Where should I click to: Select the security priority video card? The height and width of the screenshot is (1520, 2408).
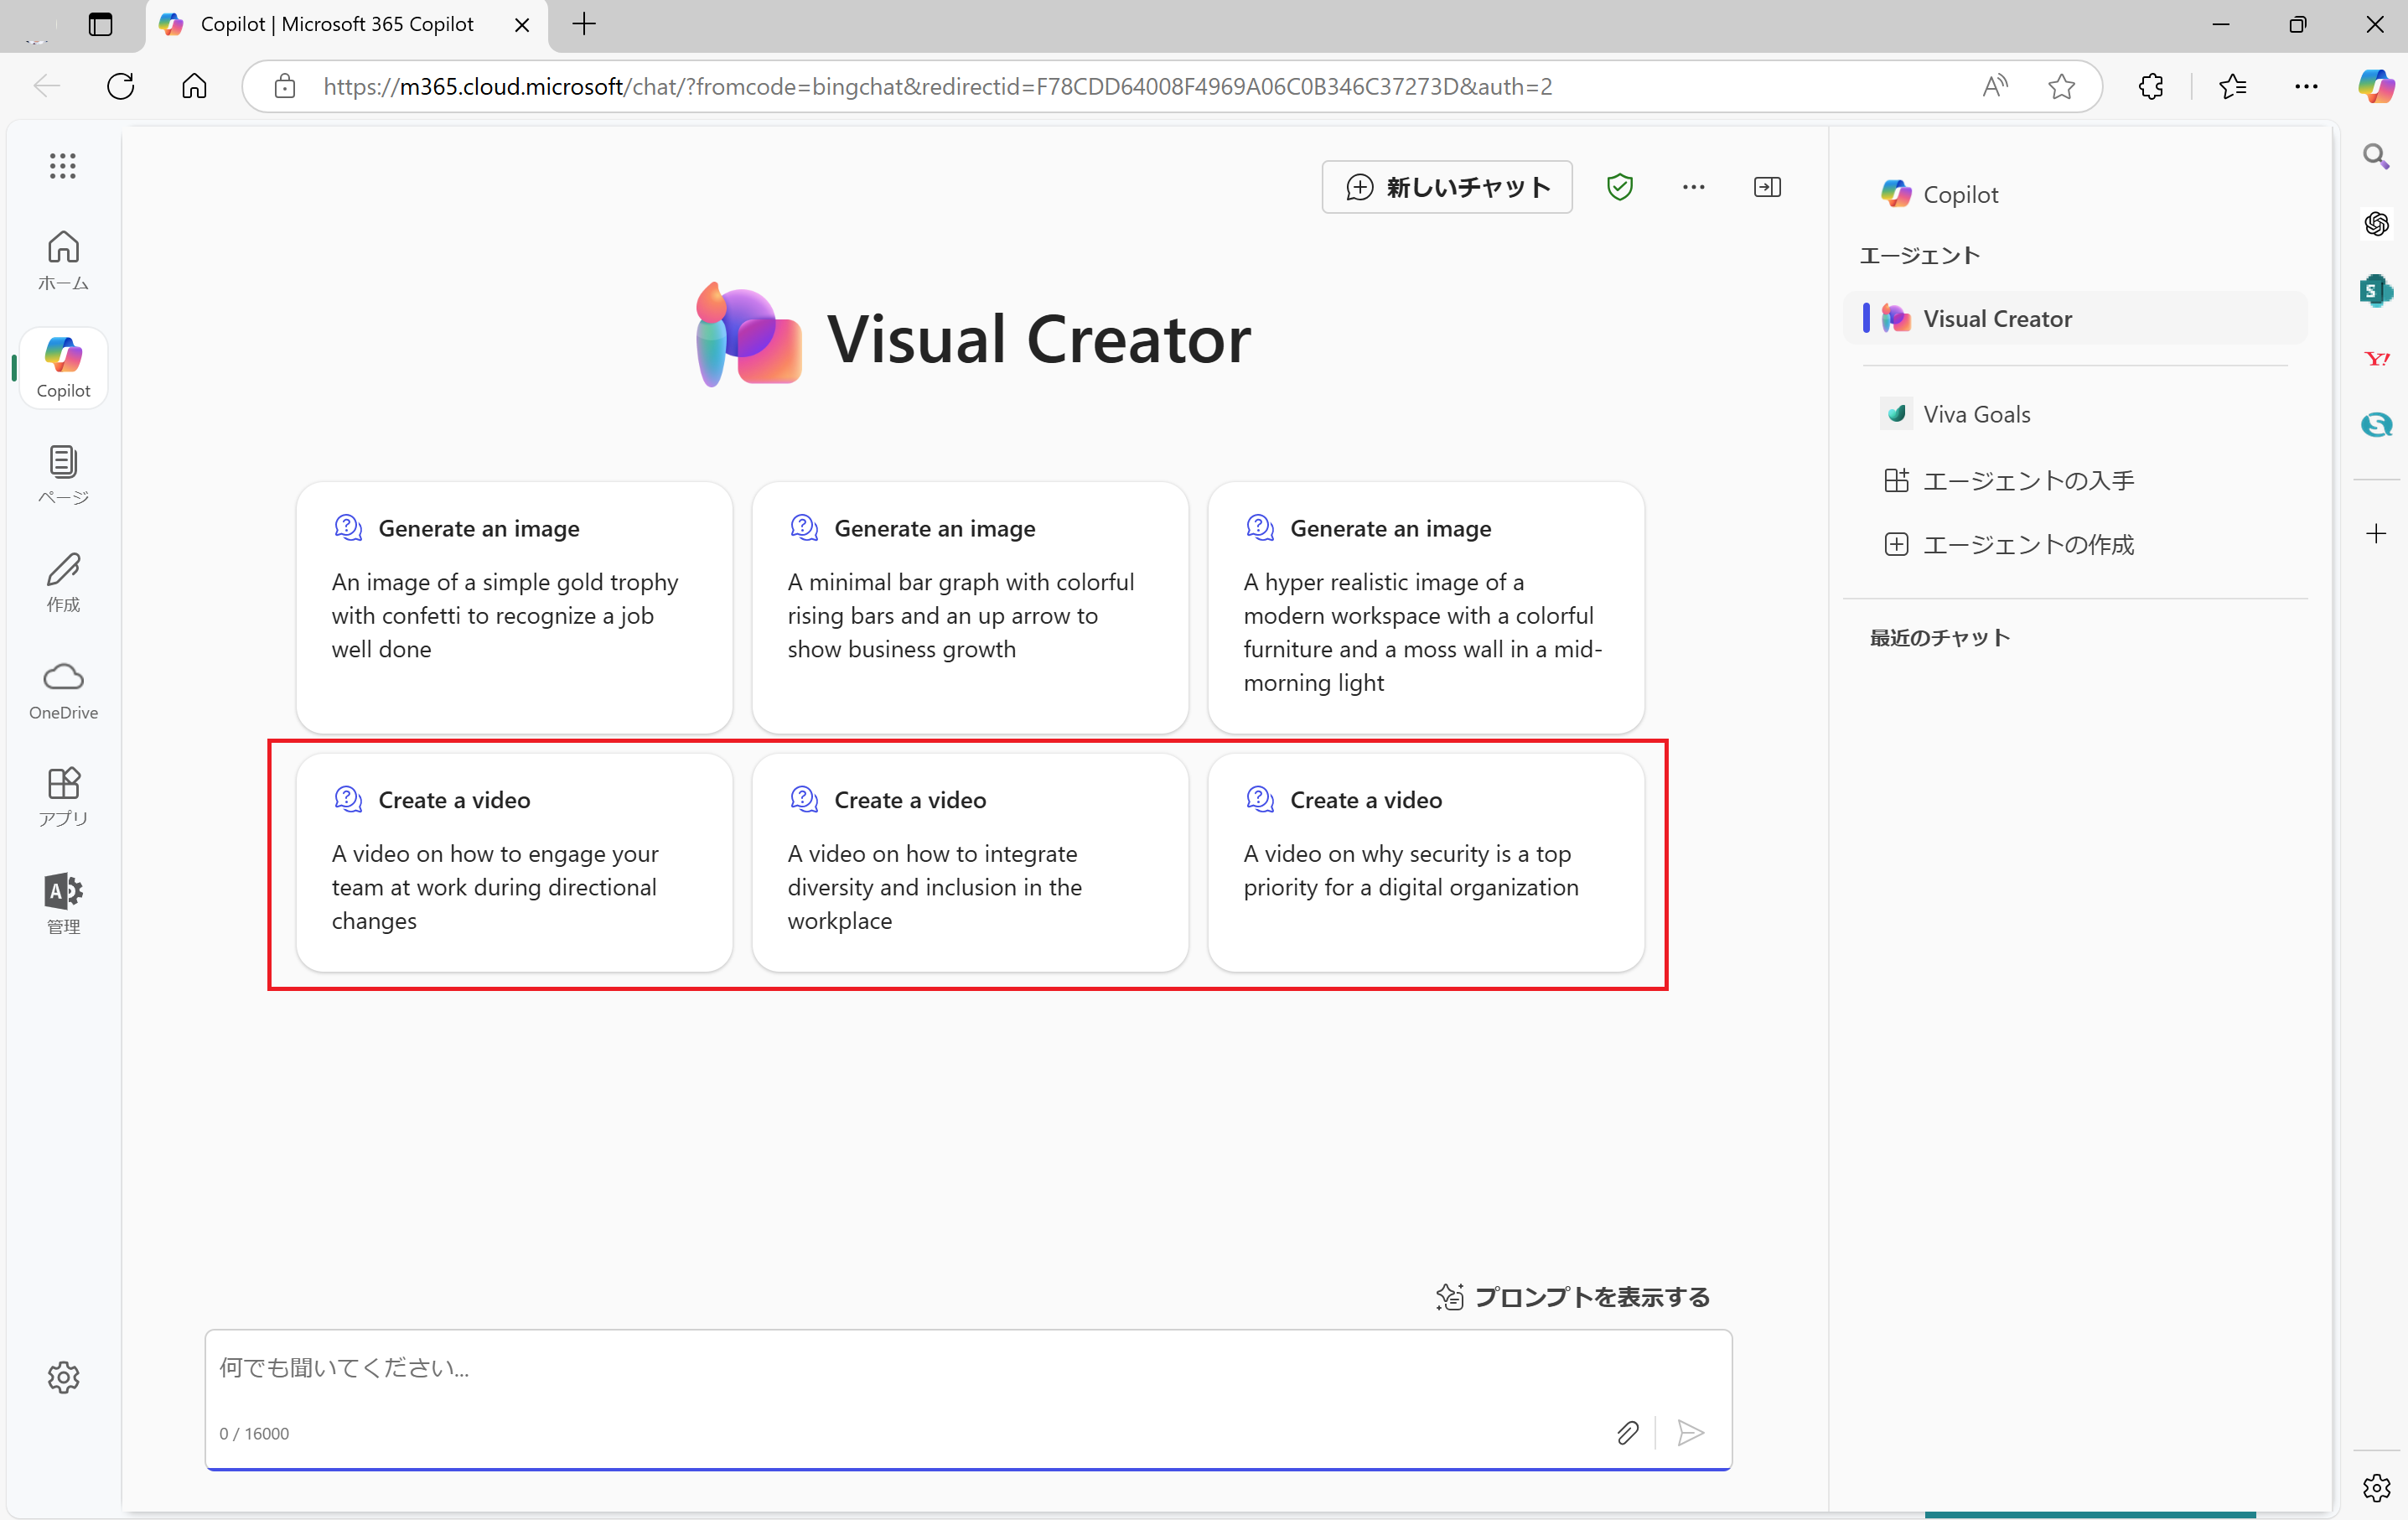[x=1426, y=862]
